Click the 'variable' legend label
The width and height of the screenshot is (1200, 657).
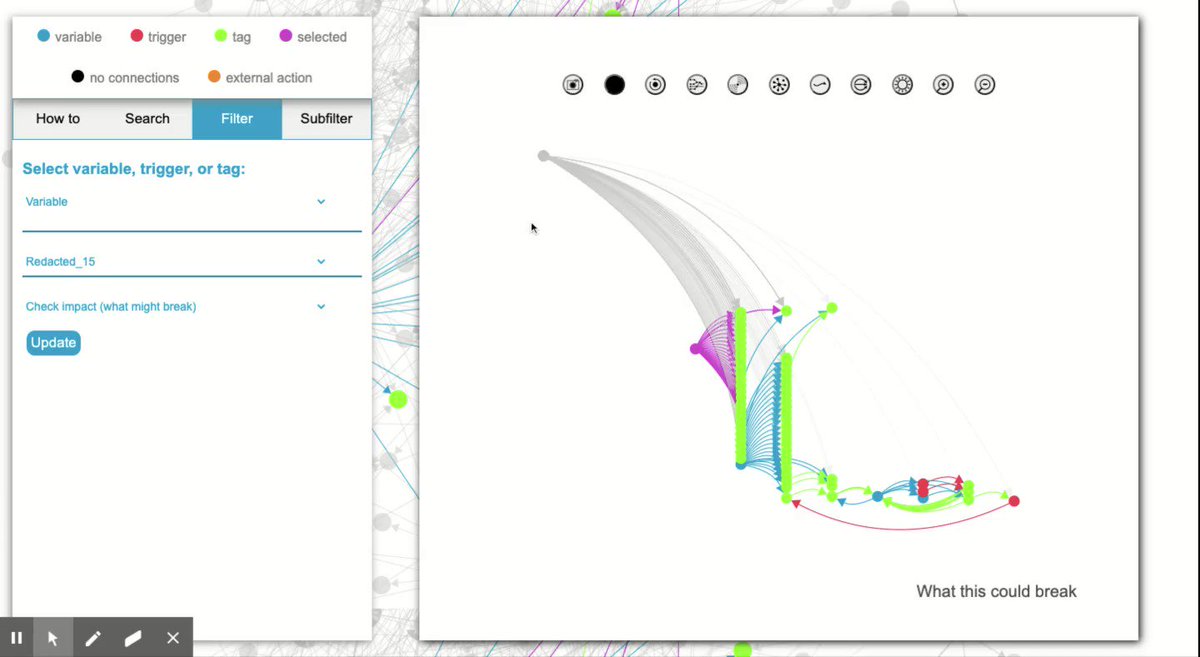[x=78, y=37]
